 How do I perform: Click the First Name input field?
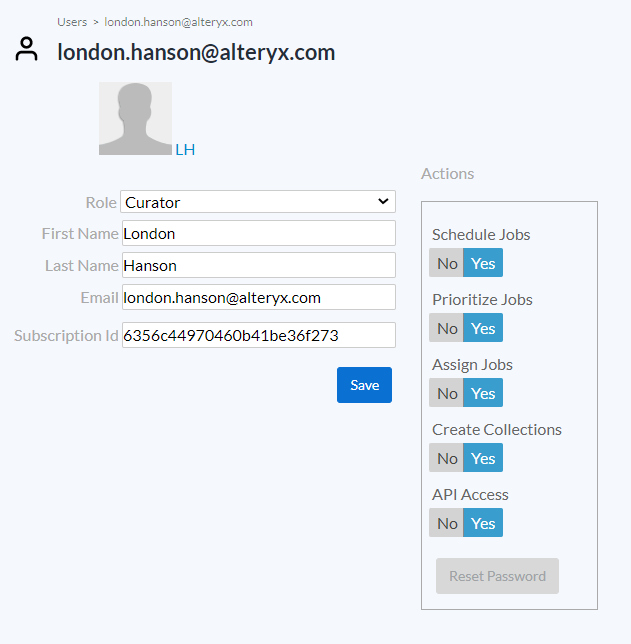258,233
